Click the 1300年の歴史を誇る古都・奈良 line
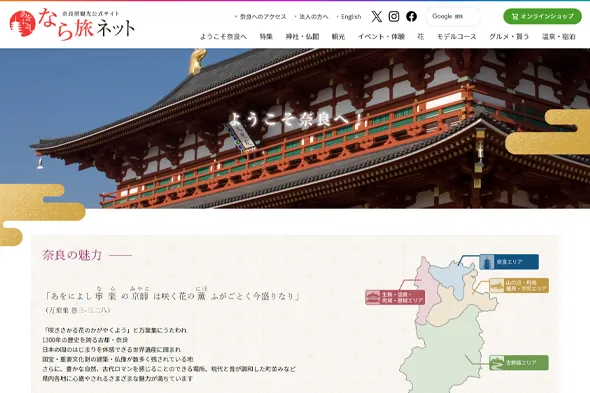The height and width of the screenshot is (393, 590). tap(85, 340)
